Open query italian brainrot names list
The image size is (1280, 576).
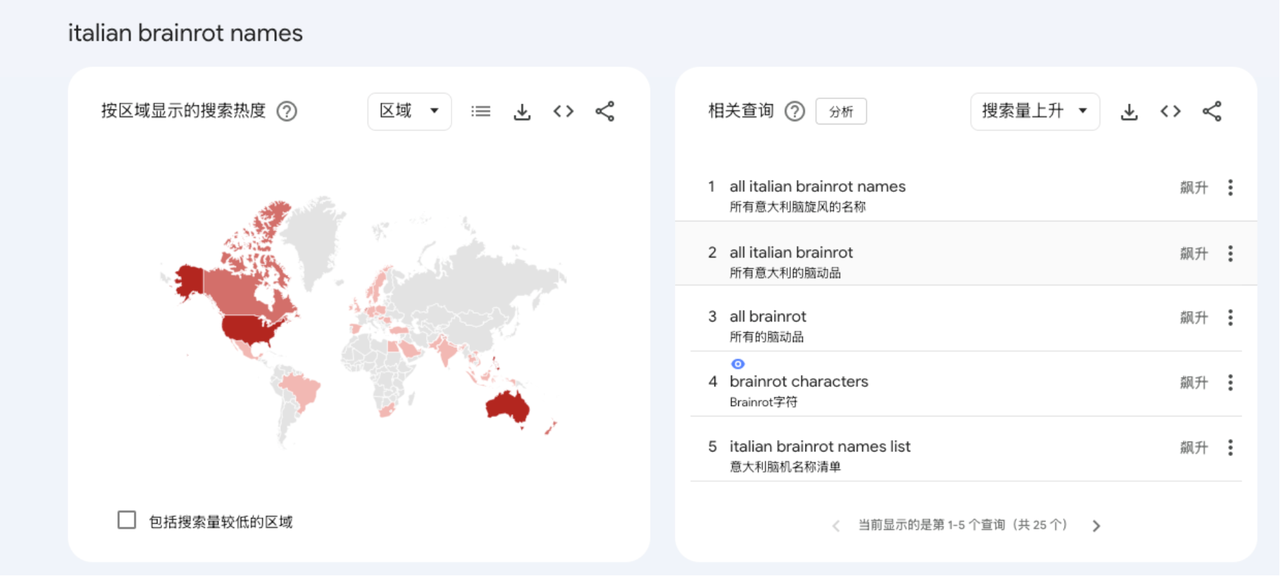pyautogui.click(x=820, y=446)
